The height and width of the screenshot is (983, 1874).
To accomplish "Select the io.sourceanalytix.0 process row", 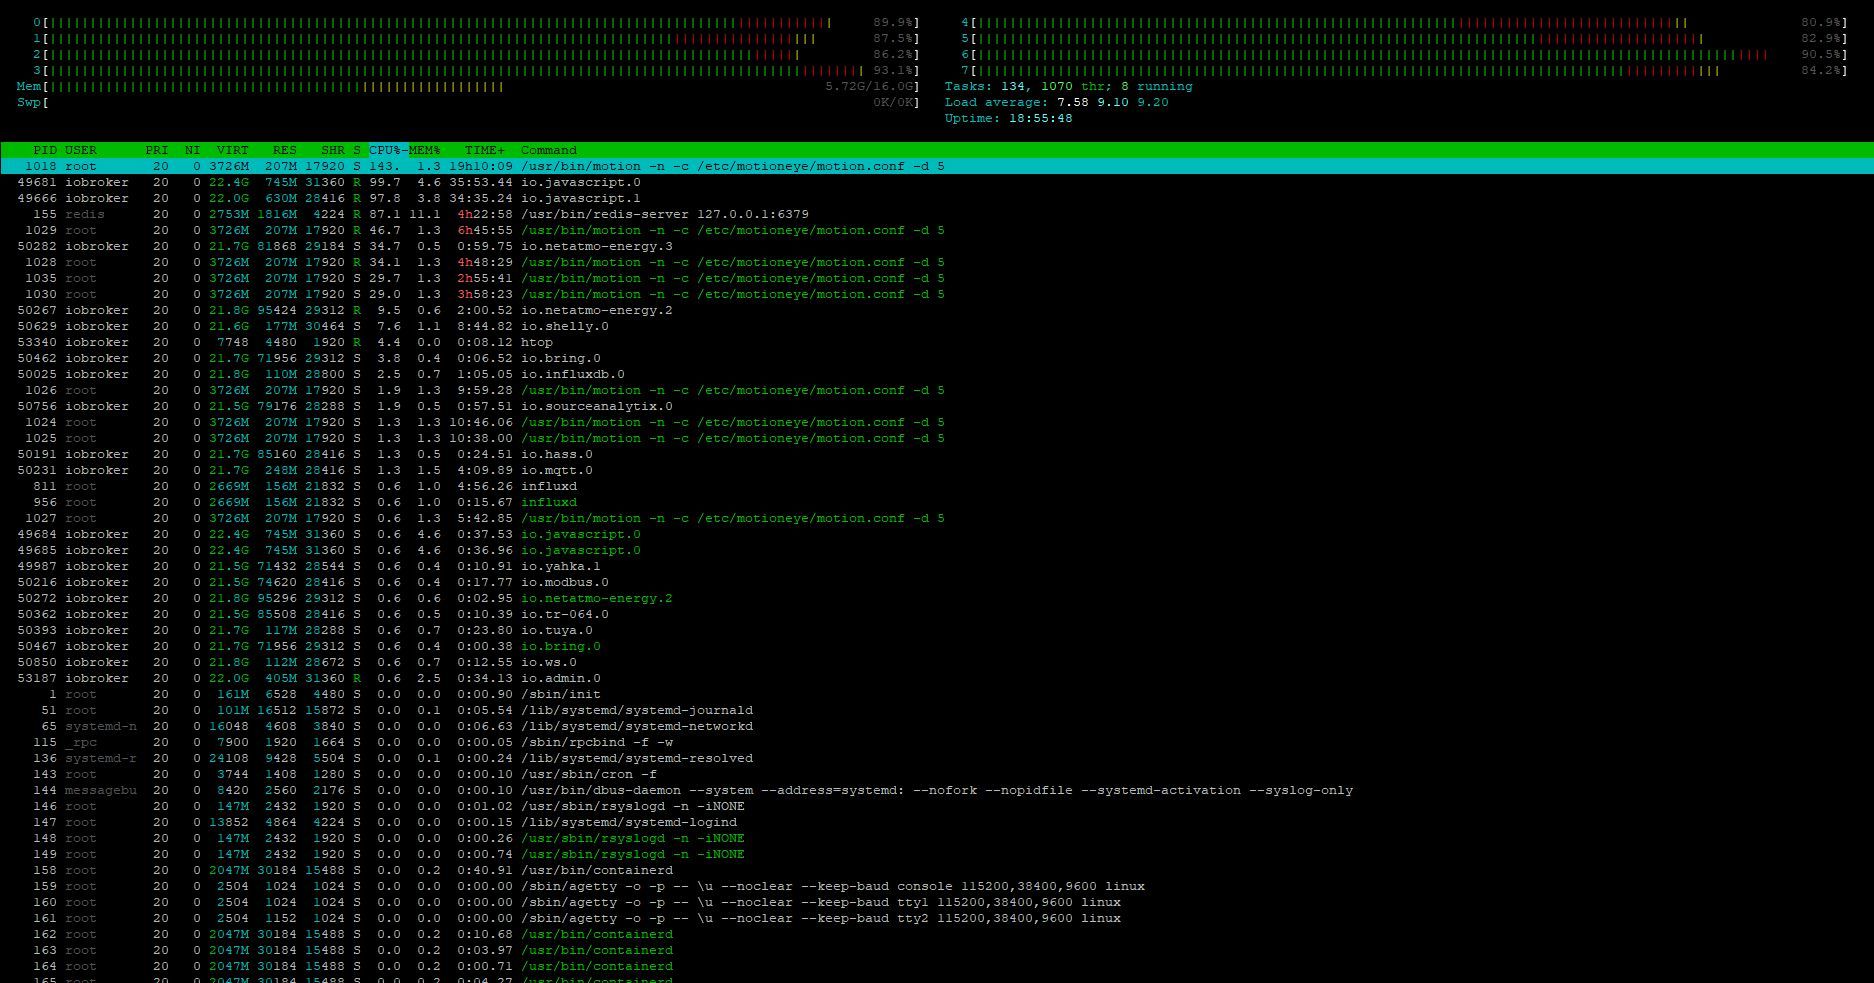I will (937, 406).
